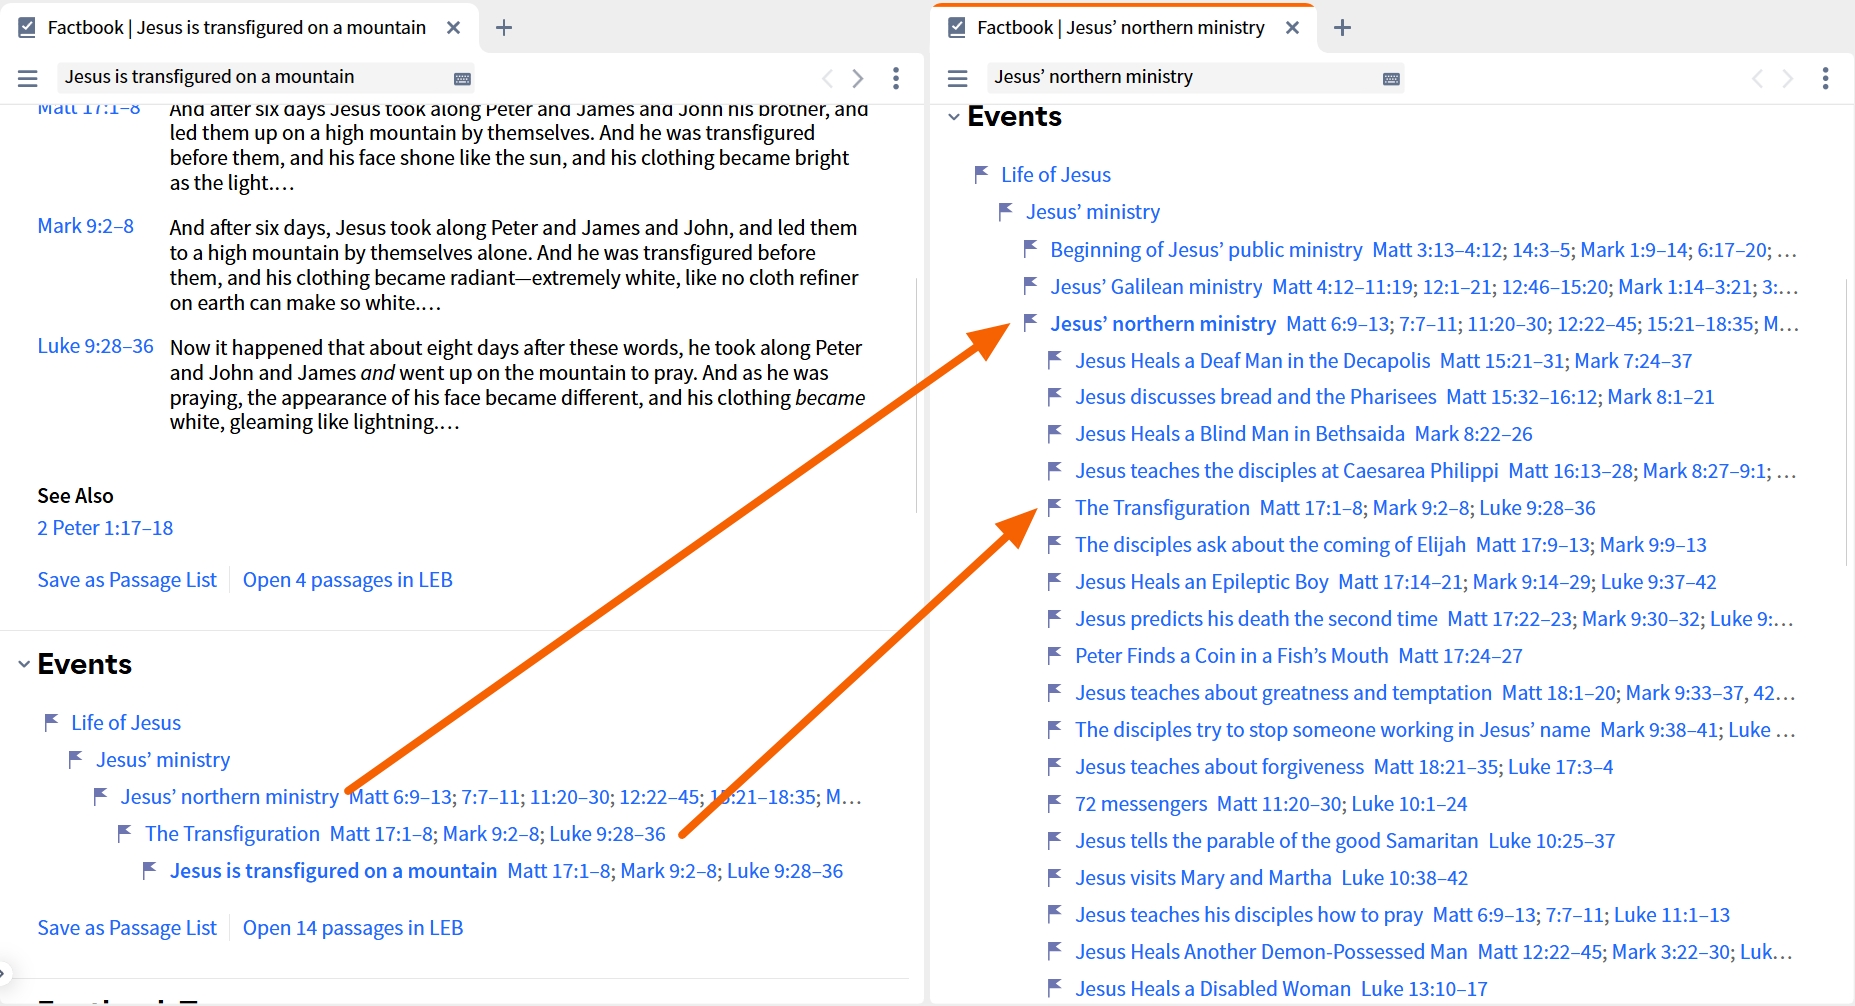The width and height of the screenshot is (1855, 1006).
Task: Open Jesus Heals Another Demon-Possessed Man
Action: tap(1271, 952)
